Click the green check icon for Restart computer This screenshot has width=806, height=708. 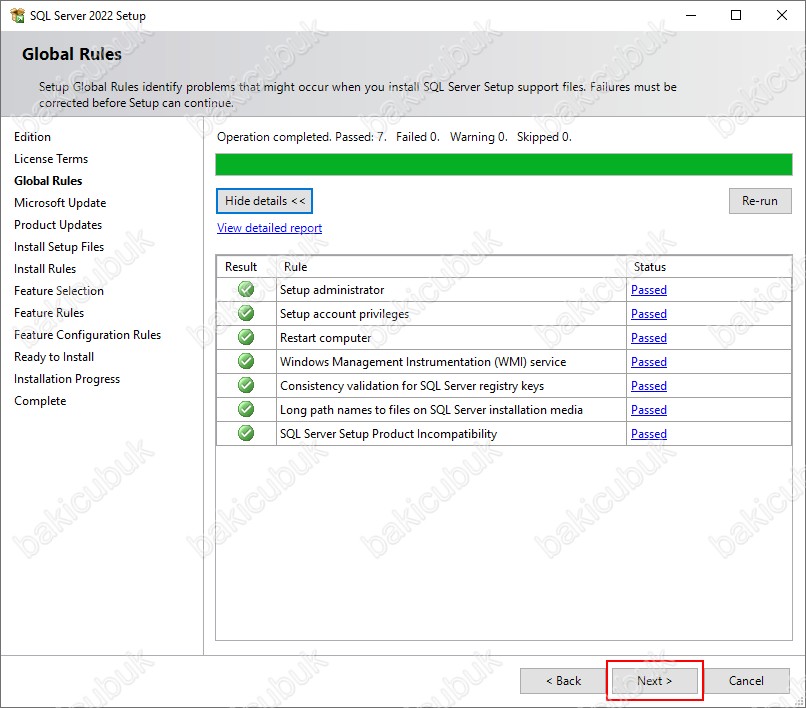click(x=246, y=337)
